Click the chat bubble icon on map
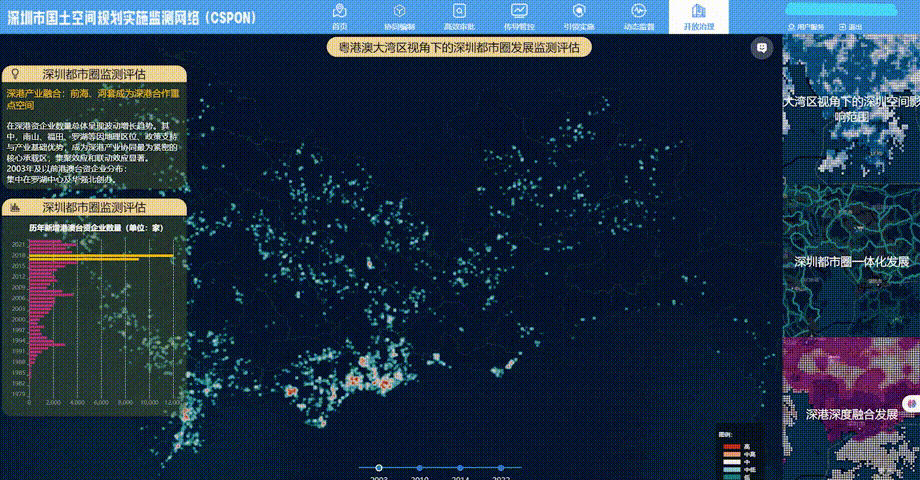920x480 pixels. point(762,48)
